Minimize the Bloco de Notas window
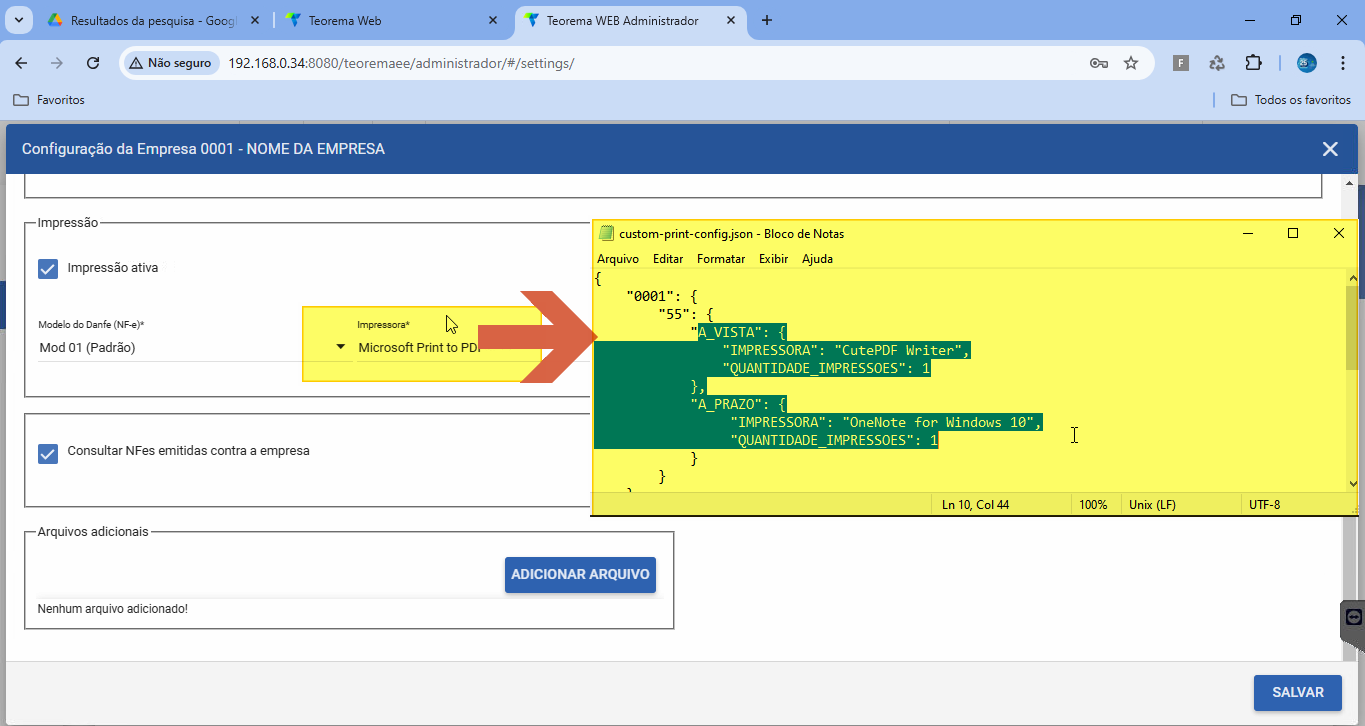Viewport: 1365px width, 726px height. [x=1248, y=233]
